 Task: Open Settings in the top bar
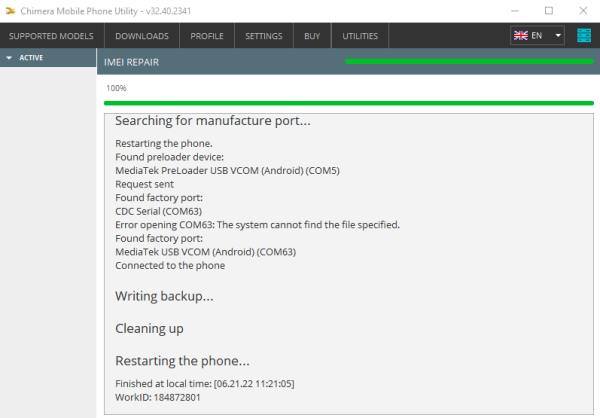[264, 36]
